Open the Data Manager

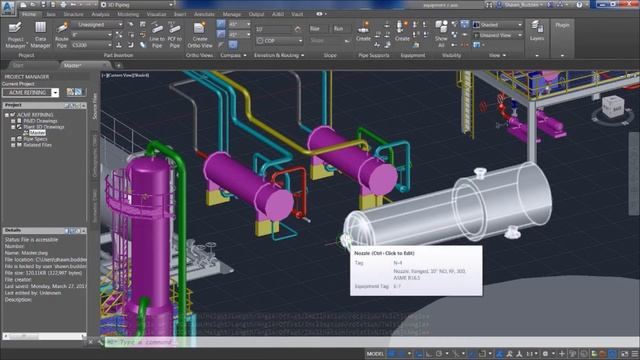click(x=40, y=35)
